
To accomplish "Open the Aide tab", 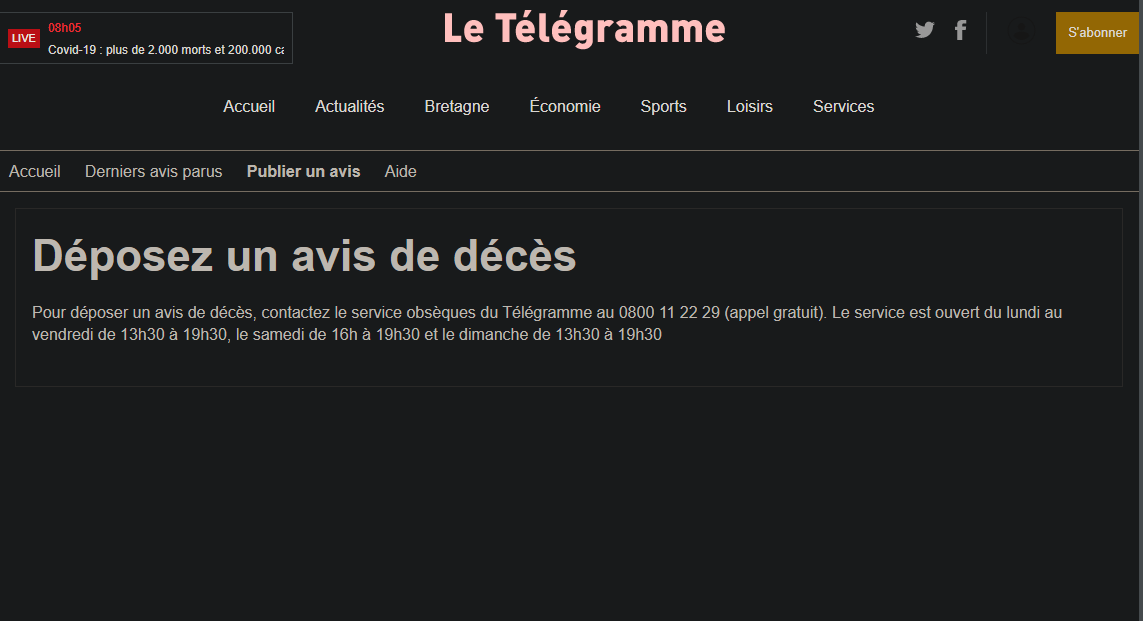I will 400,171.
